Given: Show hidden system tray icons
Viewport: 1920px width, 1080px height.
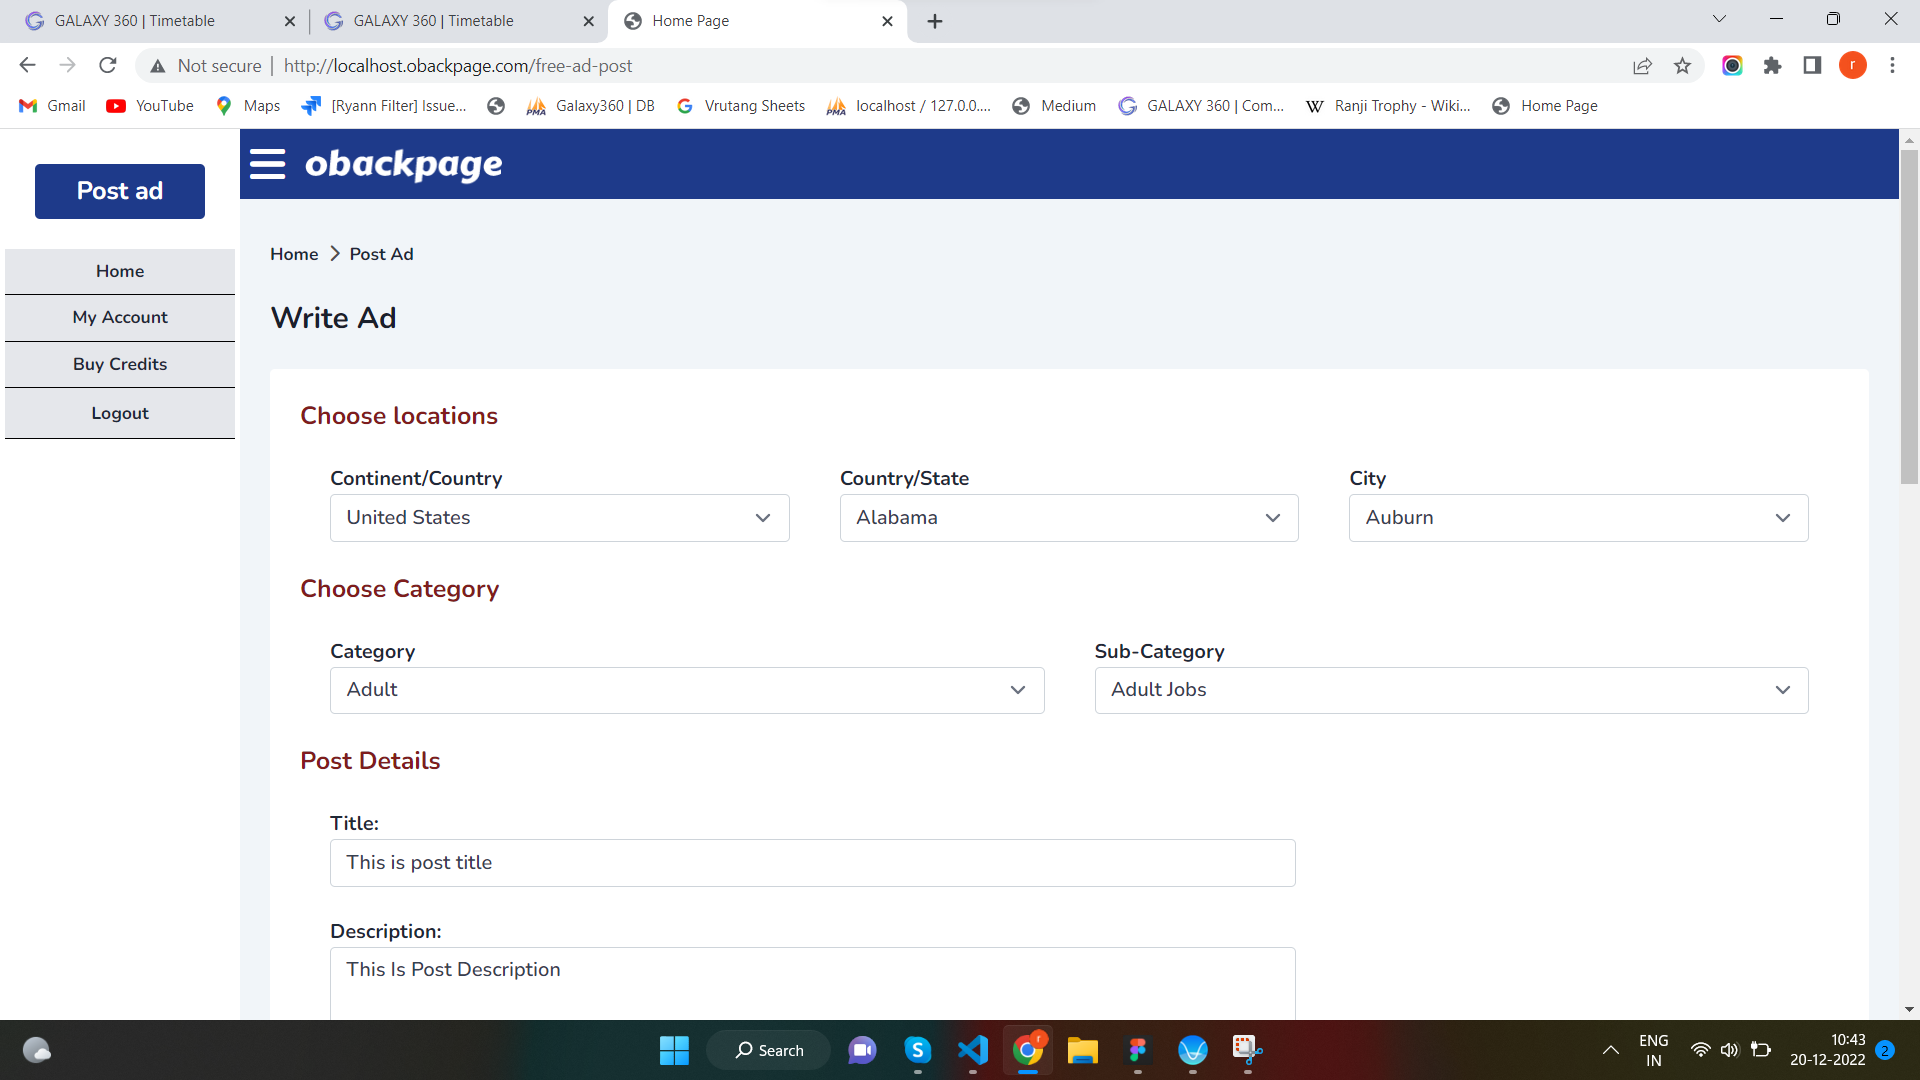Looking at the screenshot, I should [1610, 1050].
